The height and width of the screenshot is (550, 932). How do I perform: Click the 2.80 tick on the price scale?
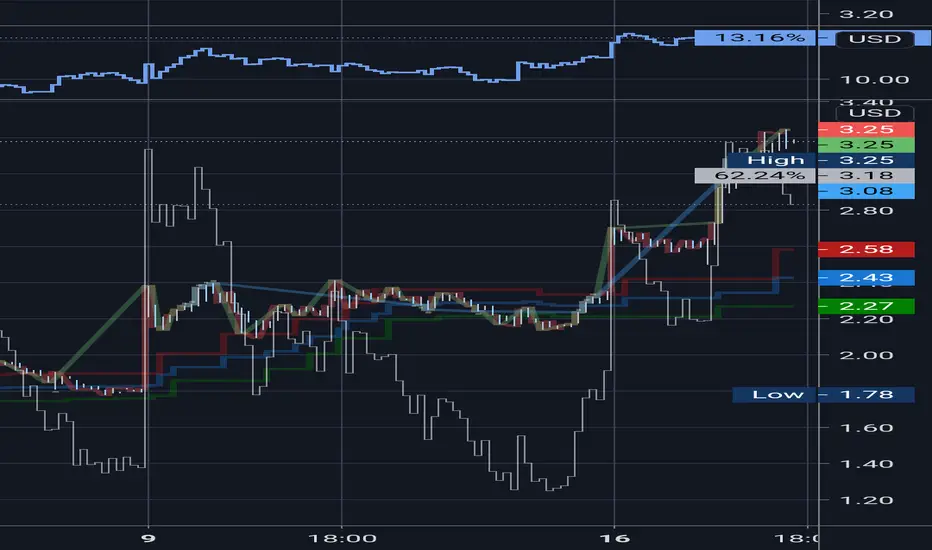tap(866, 211)
